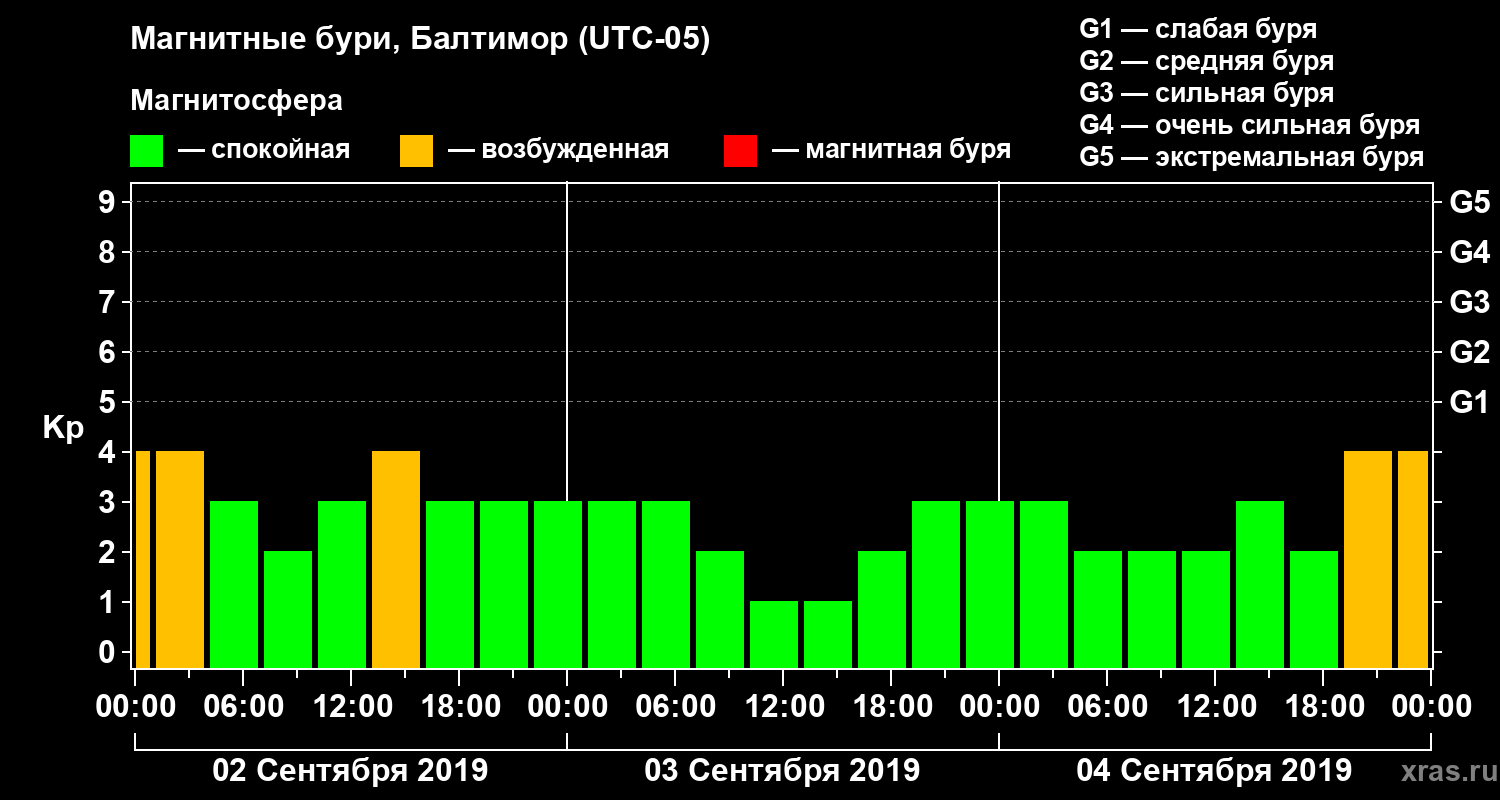Click the orange 'возбужденная' legend swatch
Viewport: 1500px width, 800px height.
(x=416, y=151)
